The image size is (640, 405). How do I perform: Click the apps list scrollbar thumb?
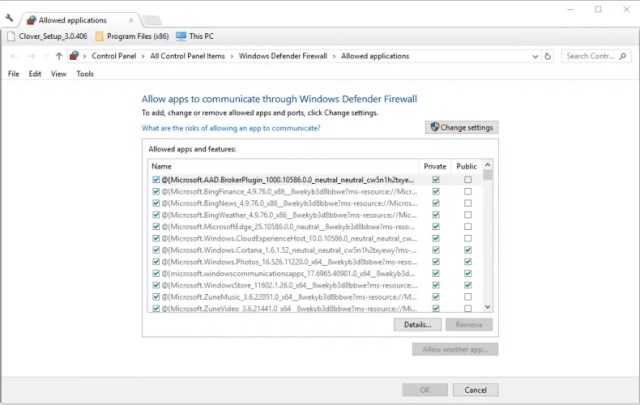point(488,175)
